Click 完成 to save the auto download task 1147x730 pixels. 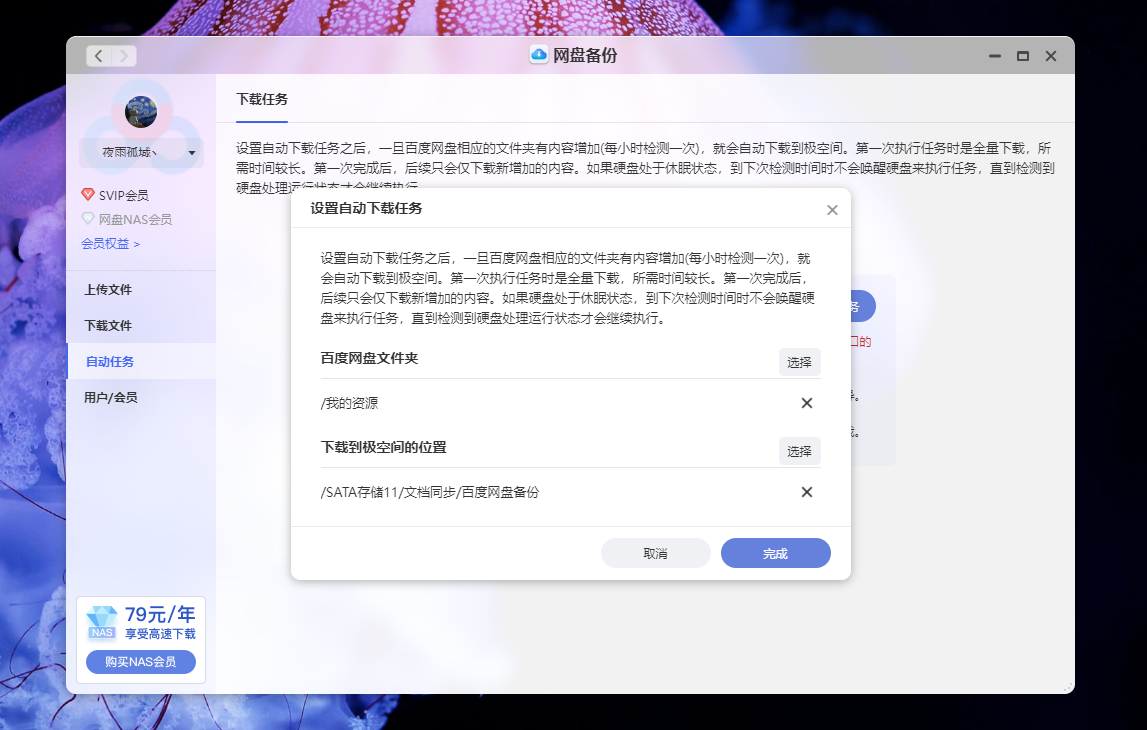(775, 553)
